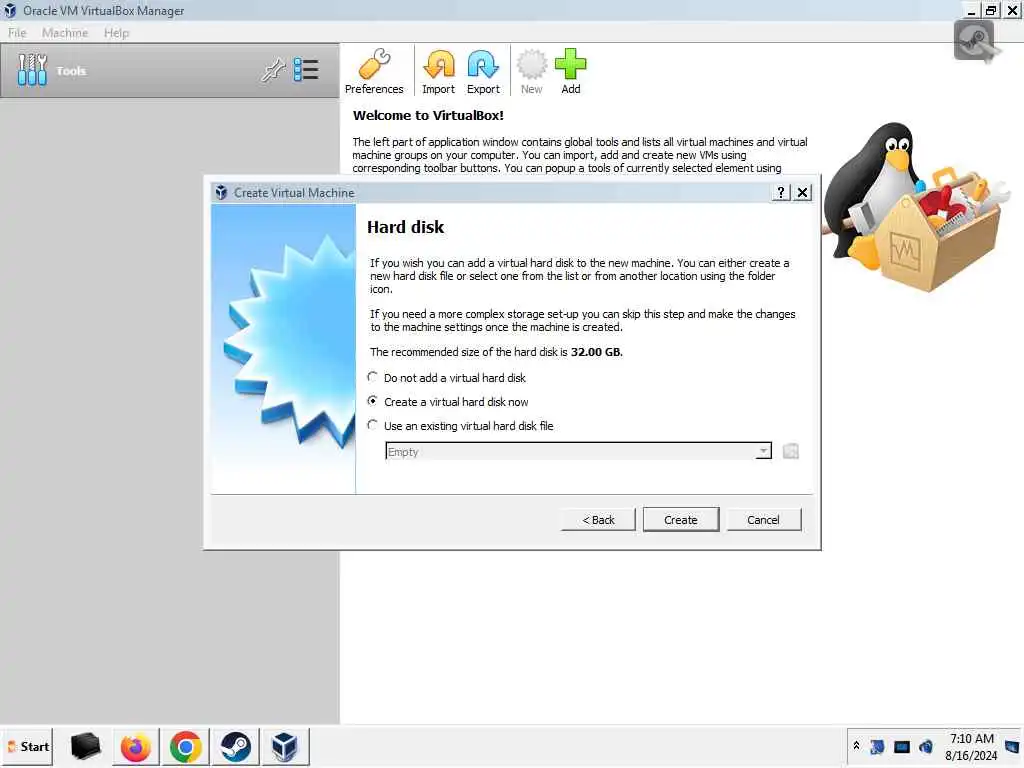This screenshot has height=768, width=1024.
Task: Open the Machine menu
Action: [x=65, y=33]
